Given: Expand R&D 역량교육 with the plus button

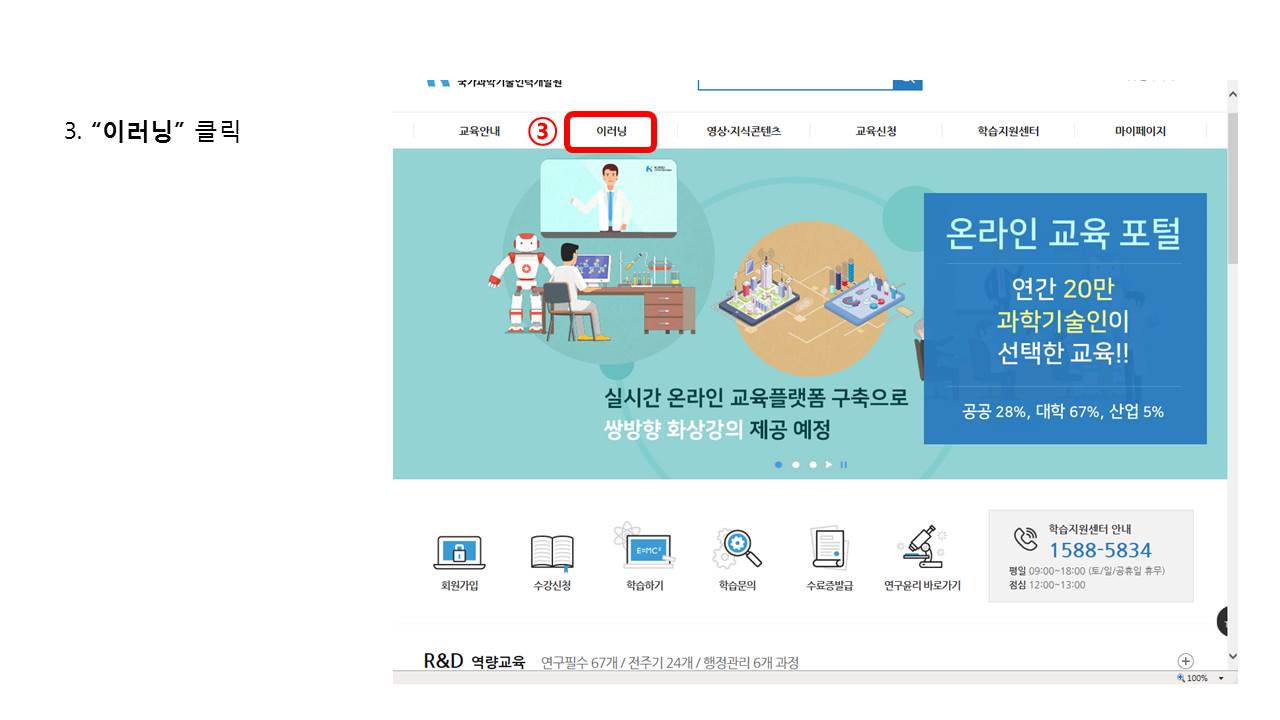Looking at the screenshot, I should 1186,661.
